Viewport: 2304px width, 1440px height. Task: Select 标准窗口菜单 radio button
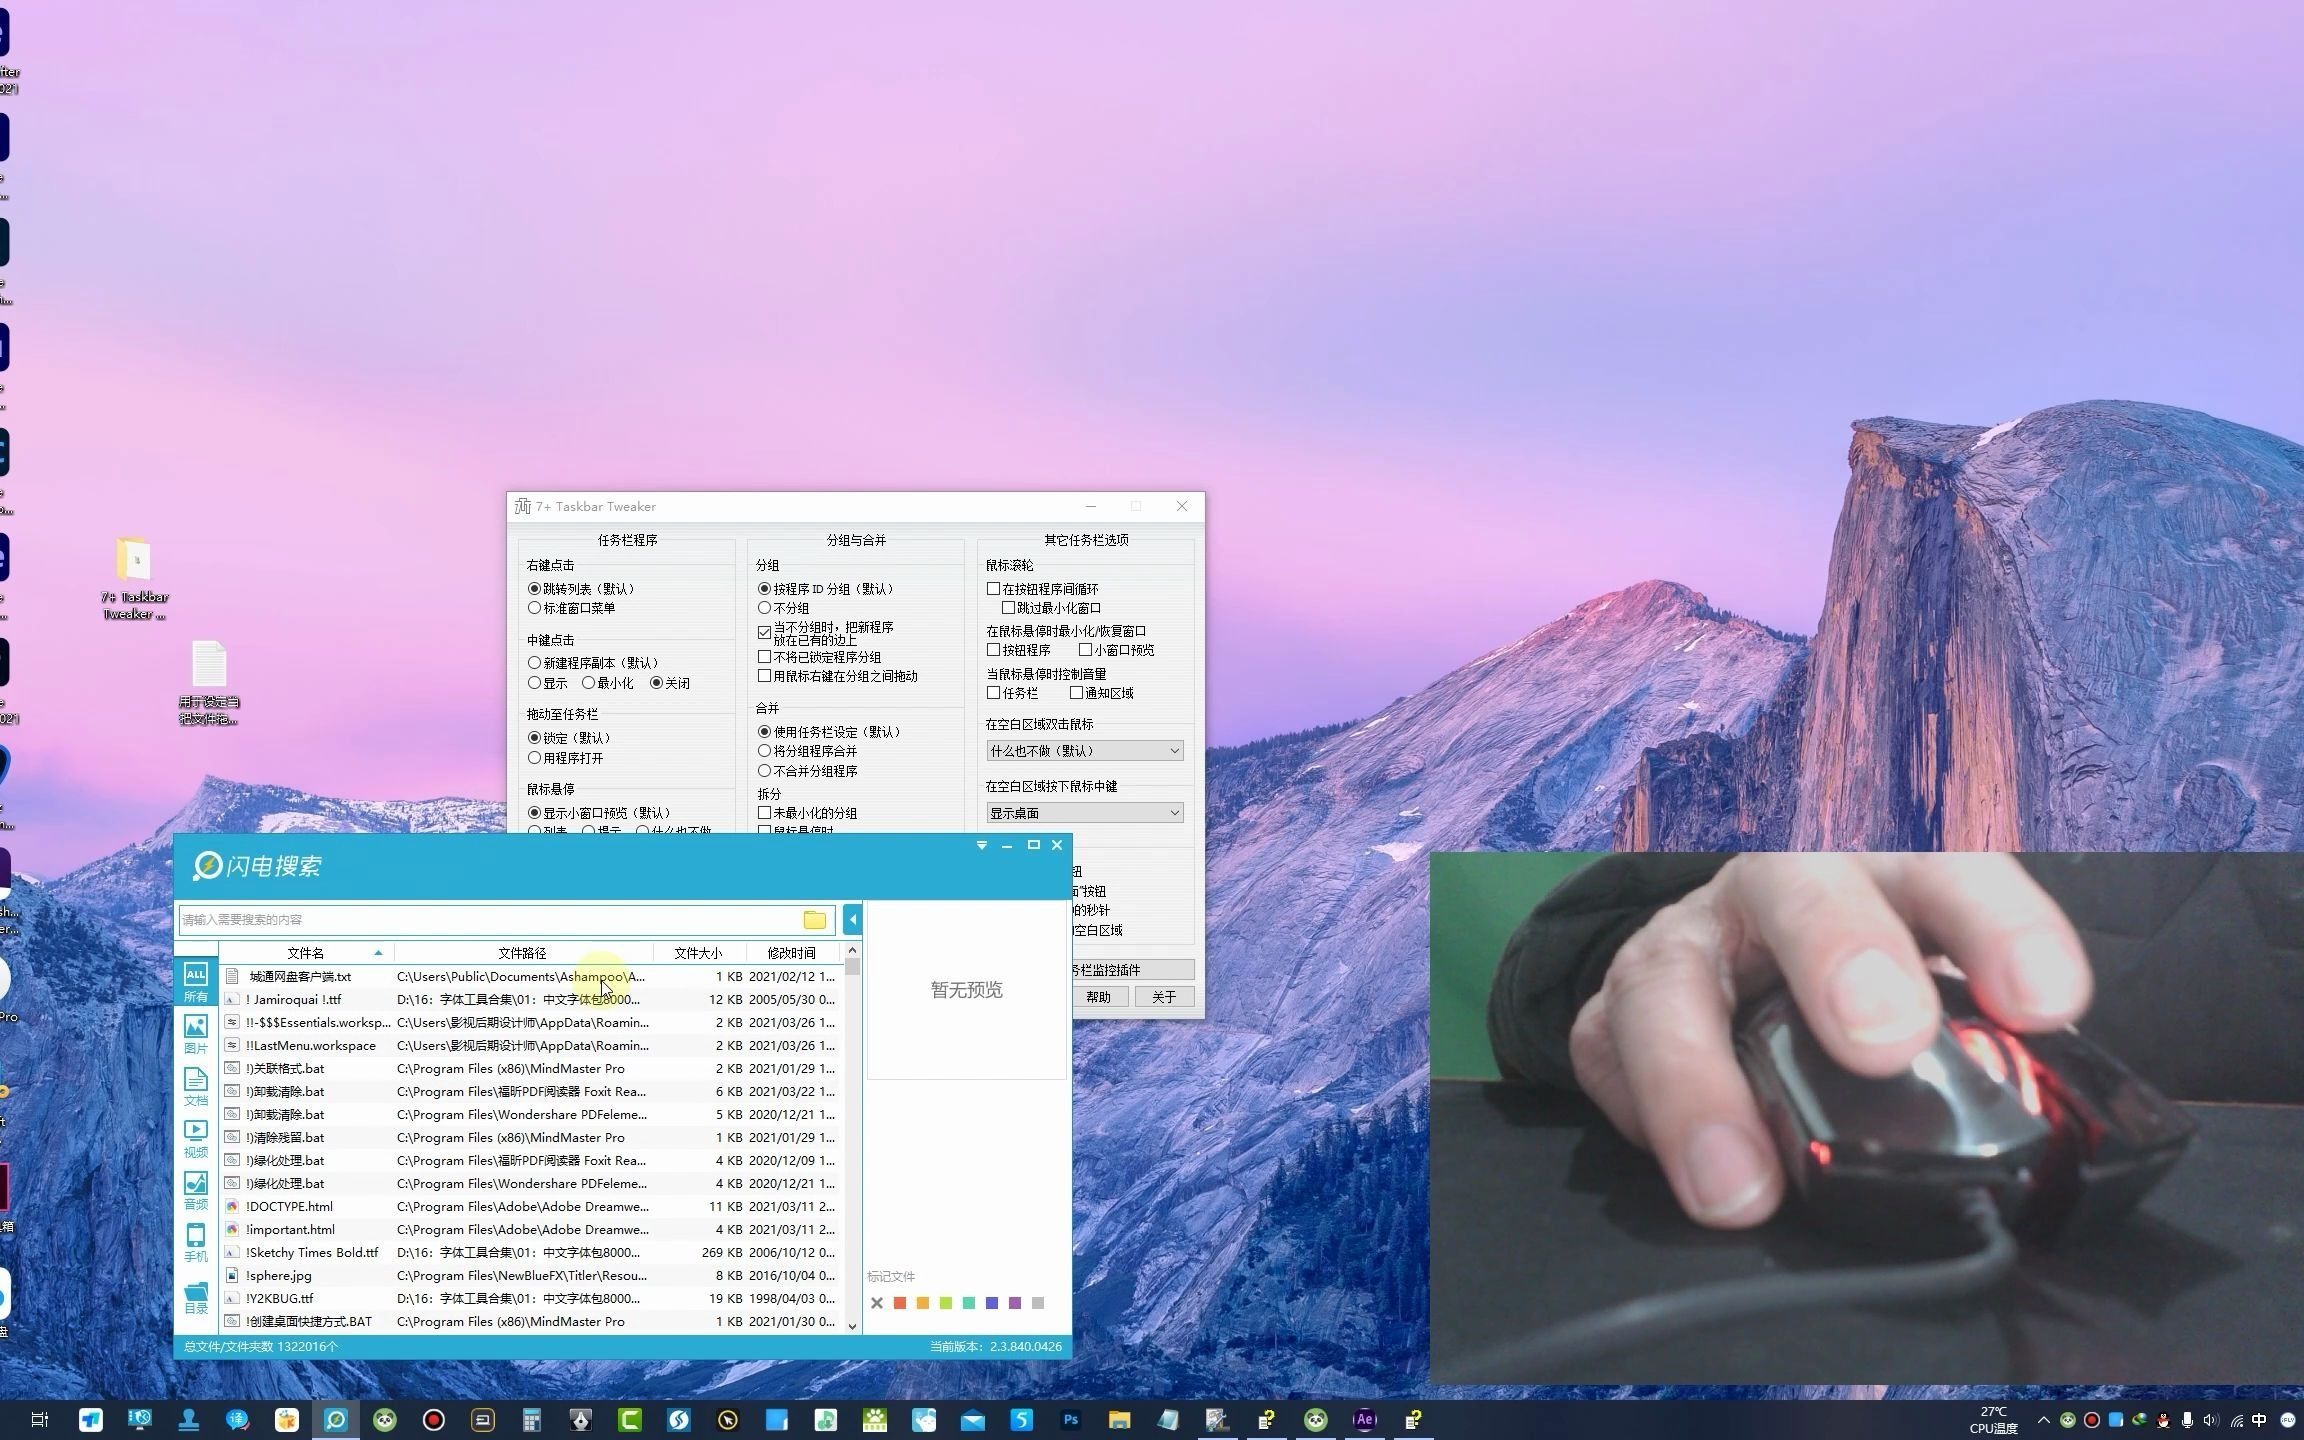(534, 608)
